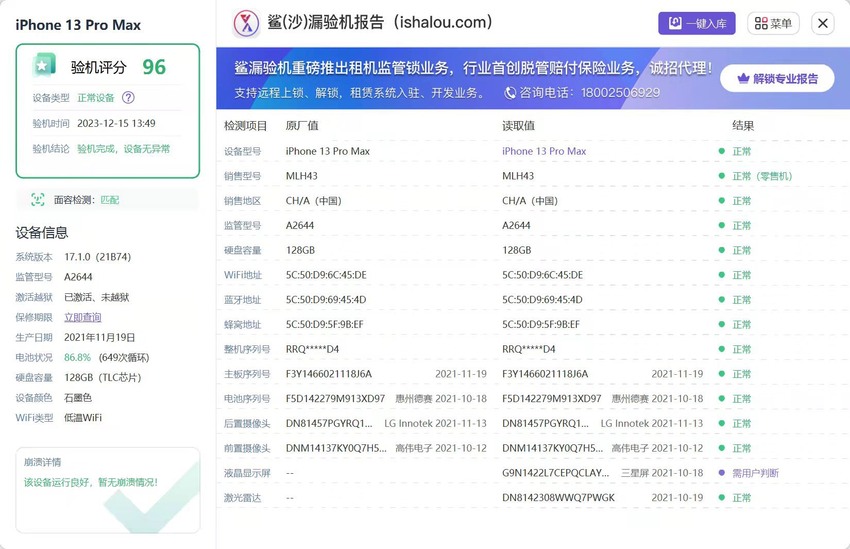The width and height of the screenshot is (850, 549).
Task: Click production date 2021年11月19日
Action: coord(99,338)
